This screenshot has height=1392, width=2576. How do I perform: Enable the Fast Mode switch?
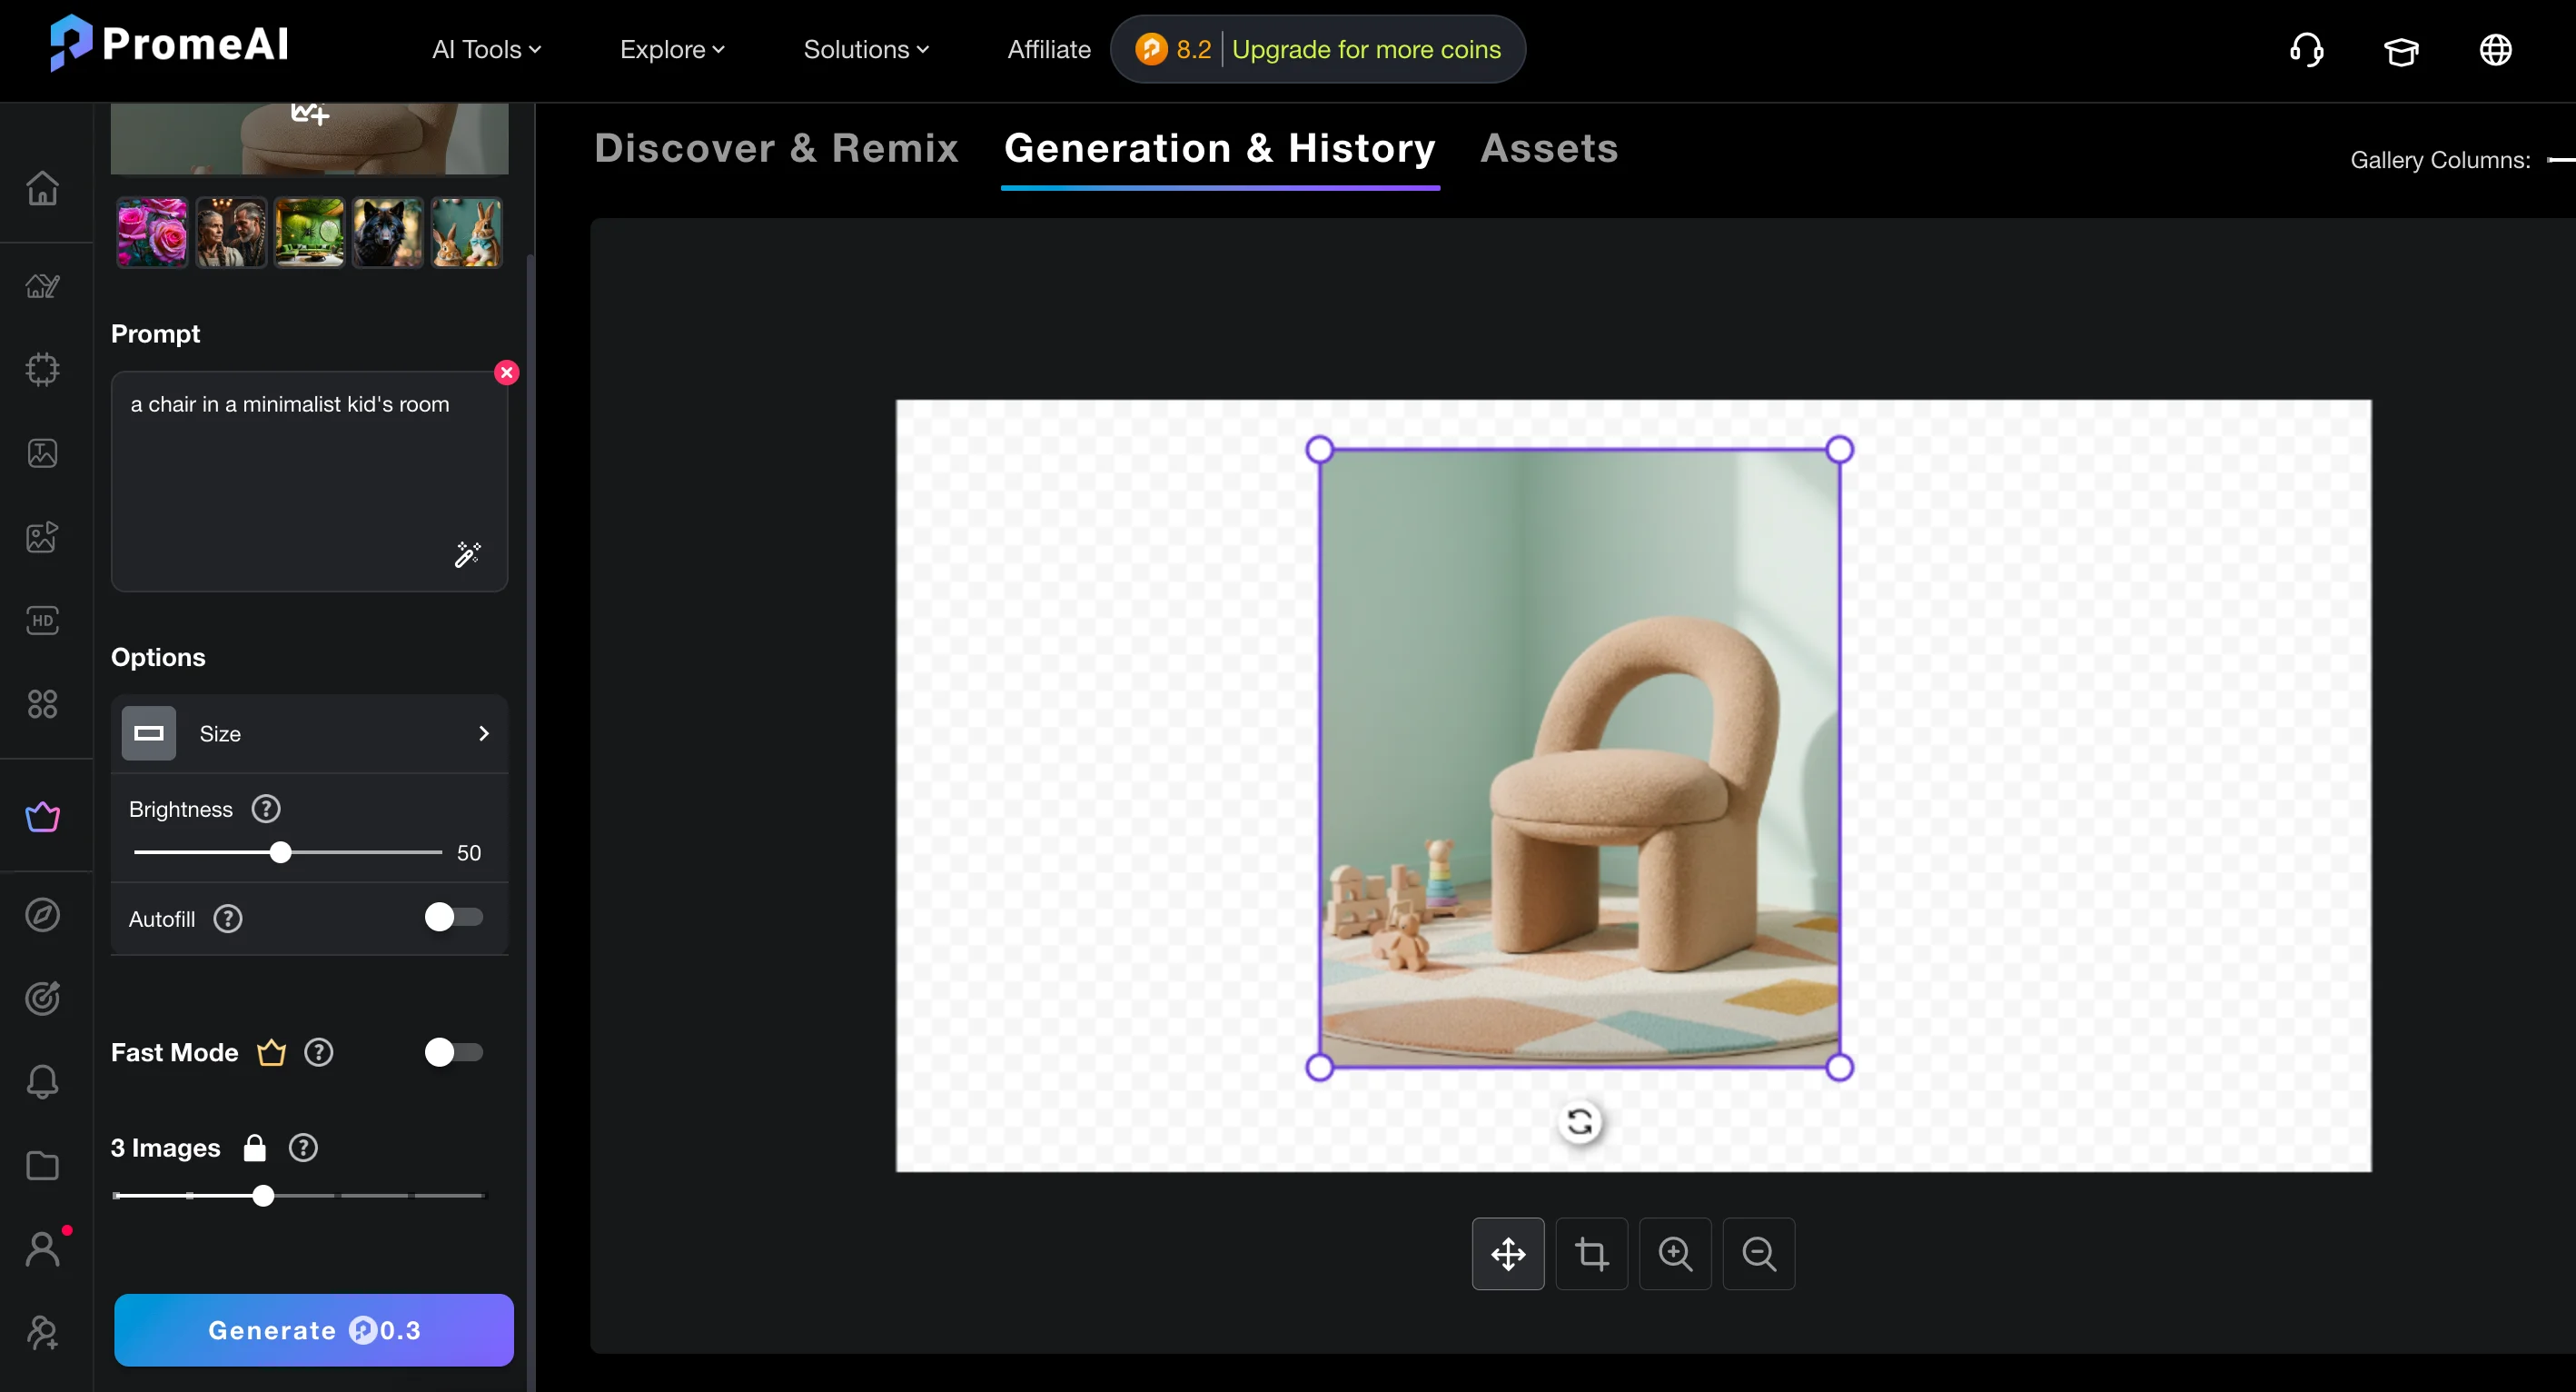point(453,1052)
